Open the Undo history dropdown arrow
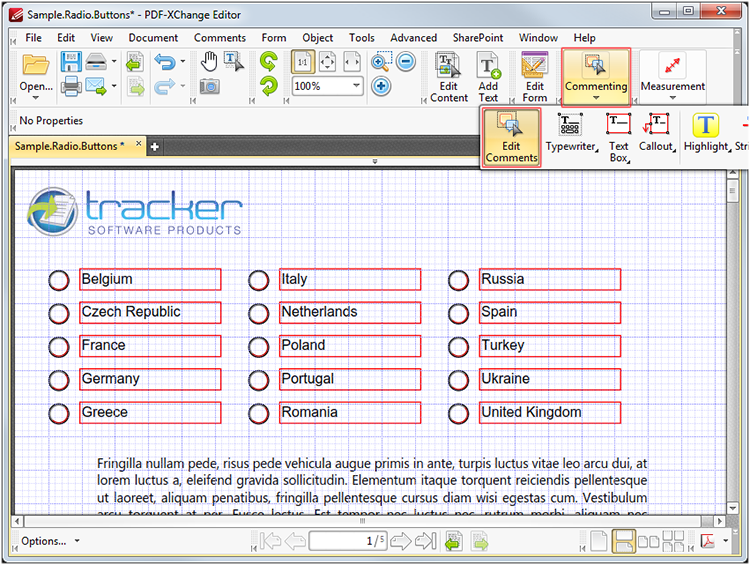The height and width of the screenshot is (565, 750). 183,61
